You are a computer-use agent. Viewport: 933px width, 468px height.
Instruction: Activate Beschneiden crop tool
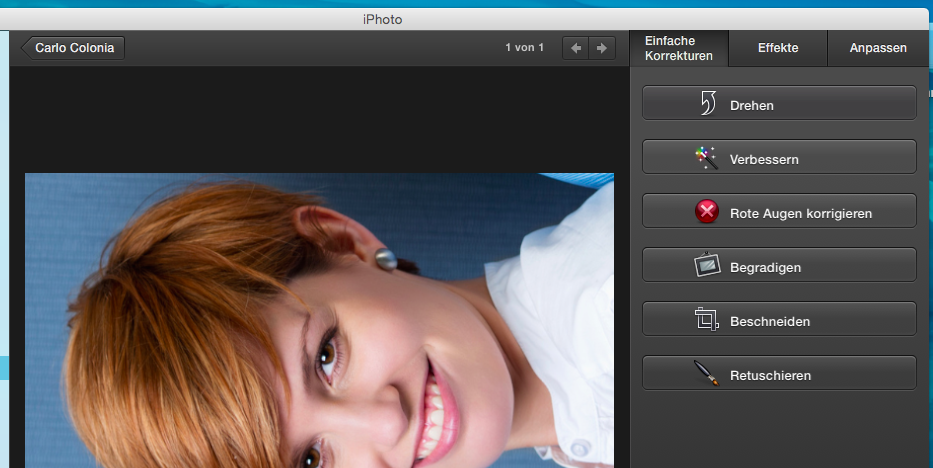(779, 319)
